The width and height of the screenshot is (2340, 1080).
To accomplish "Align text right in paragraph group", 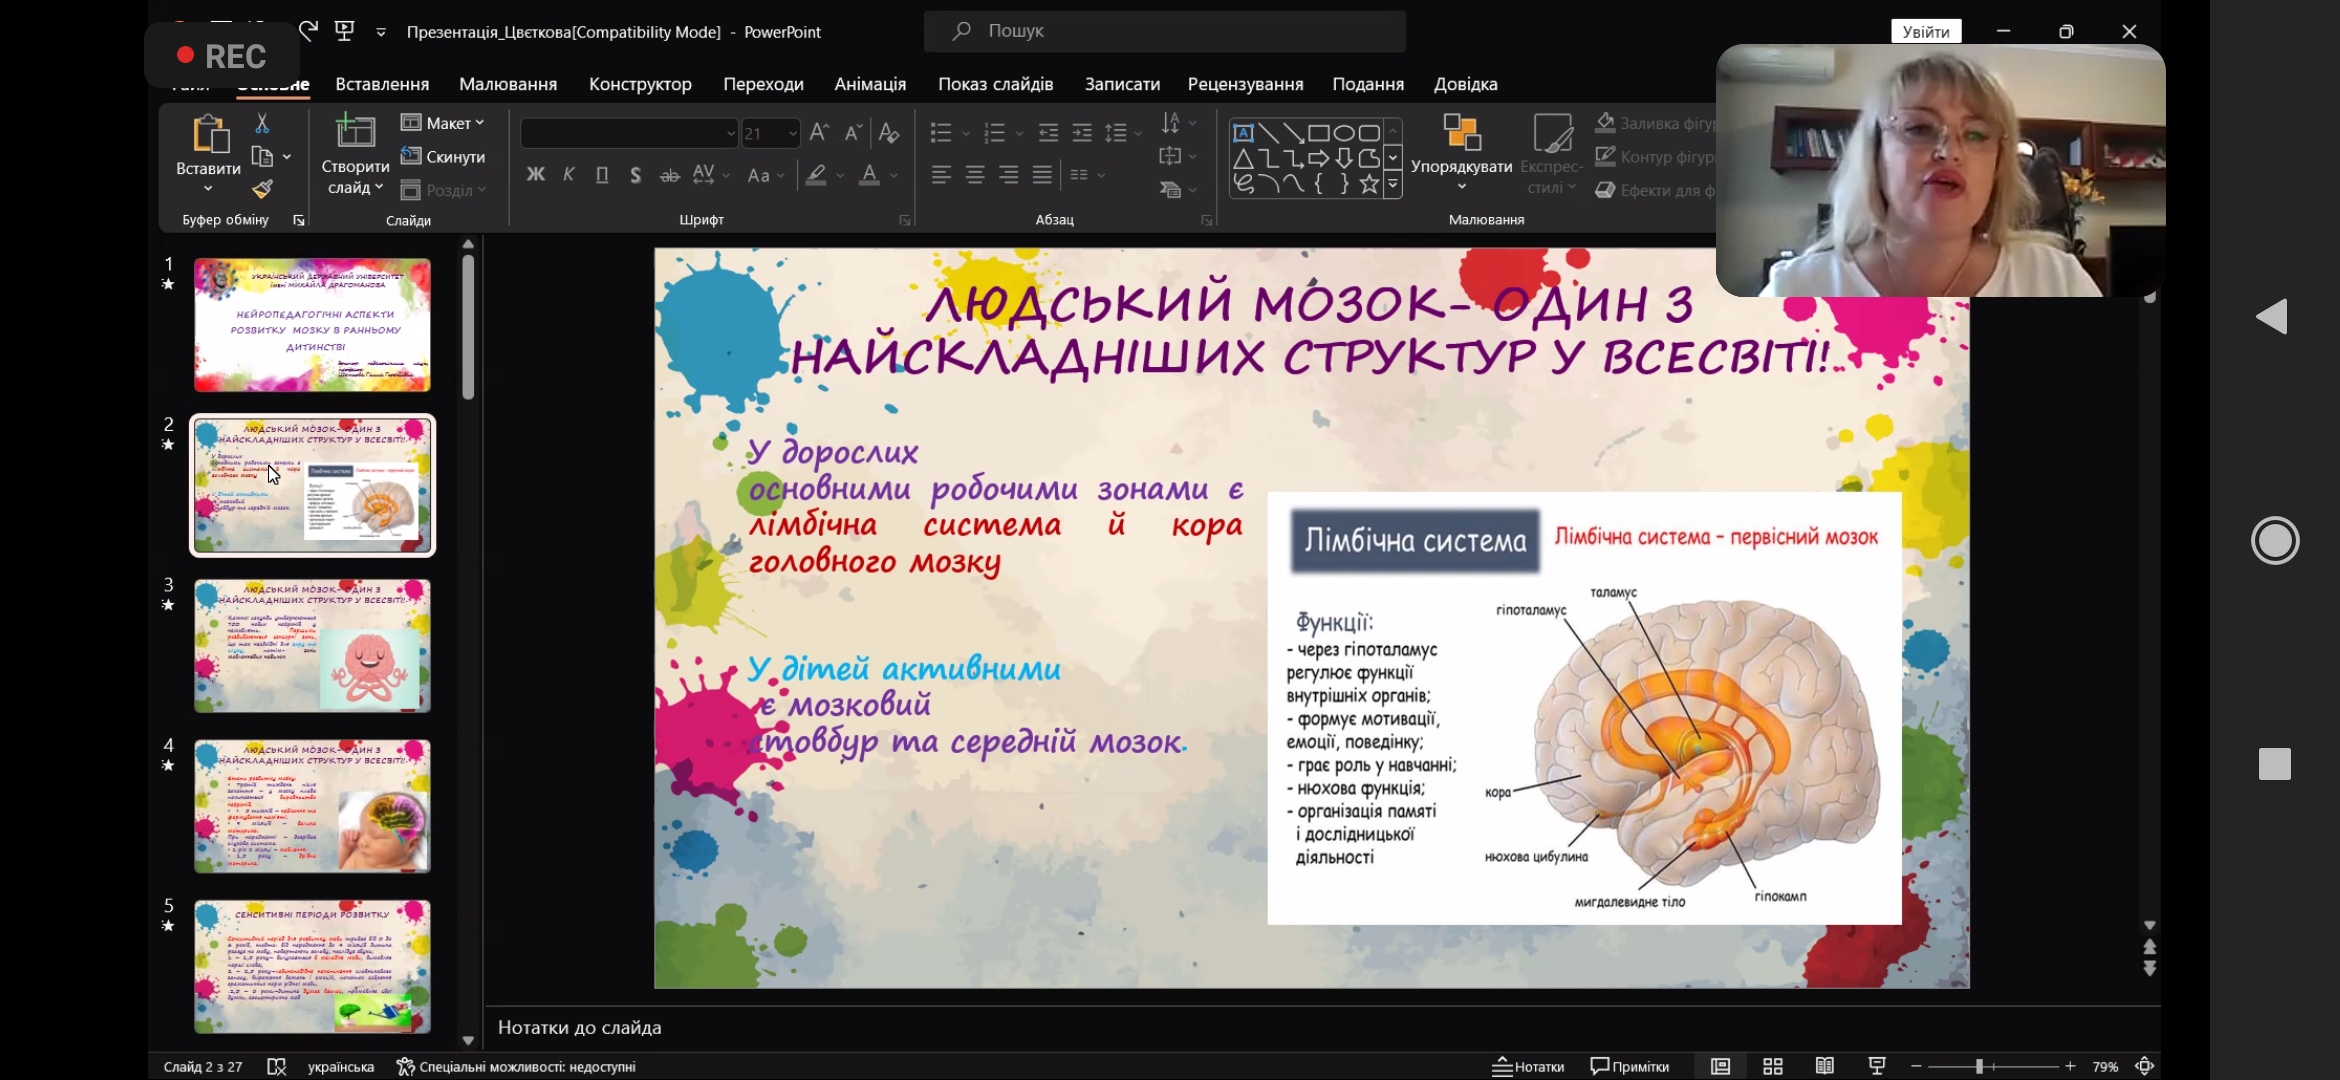I will [x=1009, y=175].
